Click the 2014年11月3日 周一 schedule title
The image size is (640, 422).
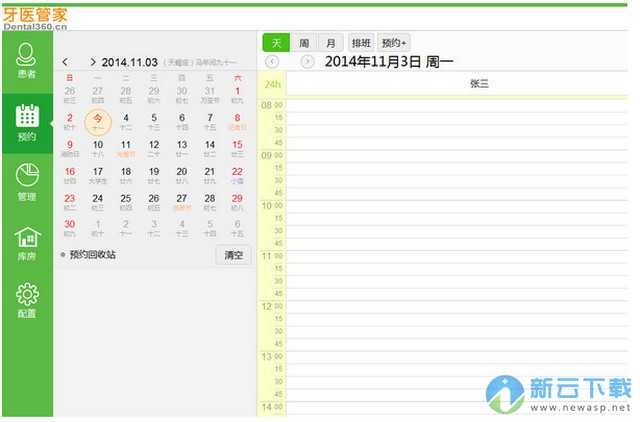(x=389, y=62)
